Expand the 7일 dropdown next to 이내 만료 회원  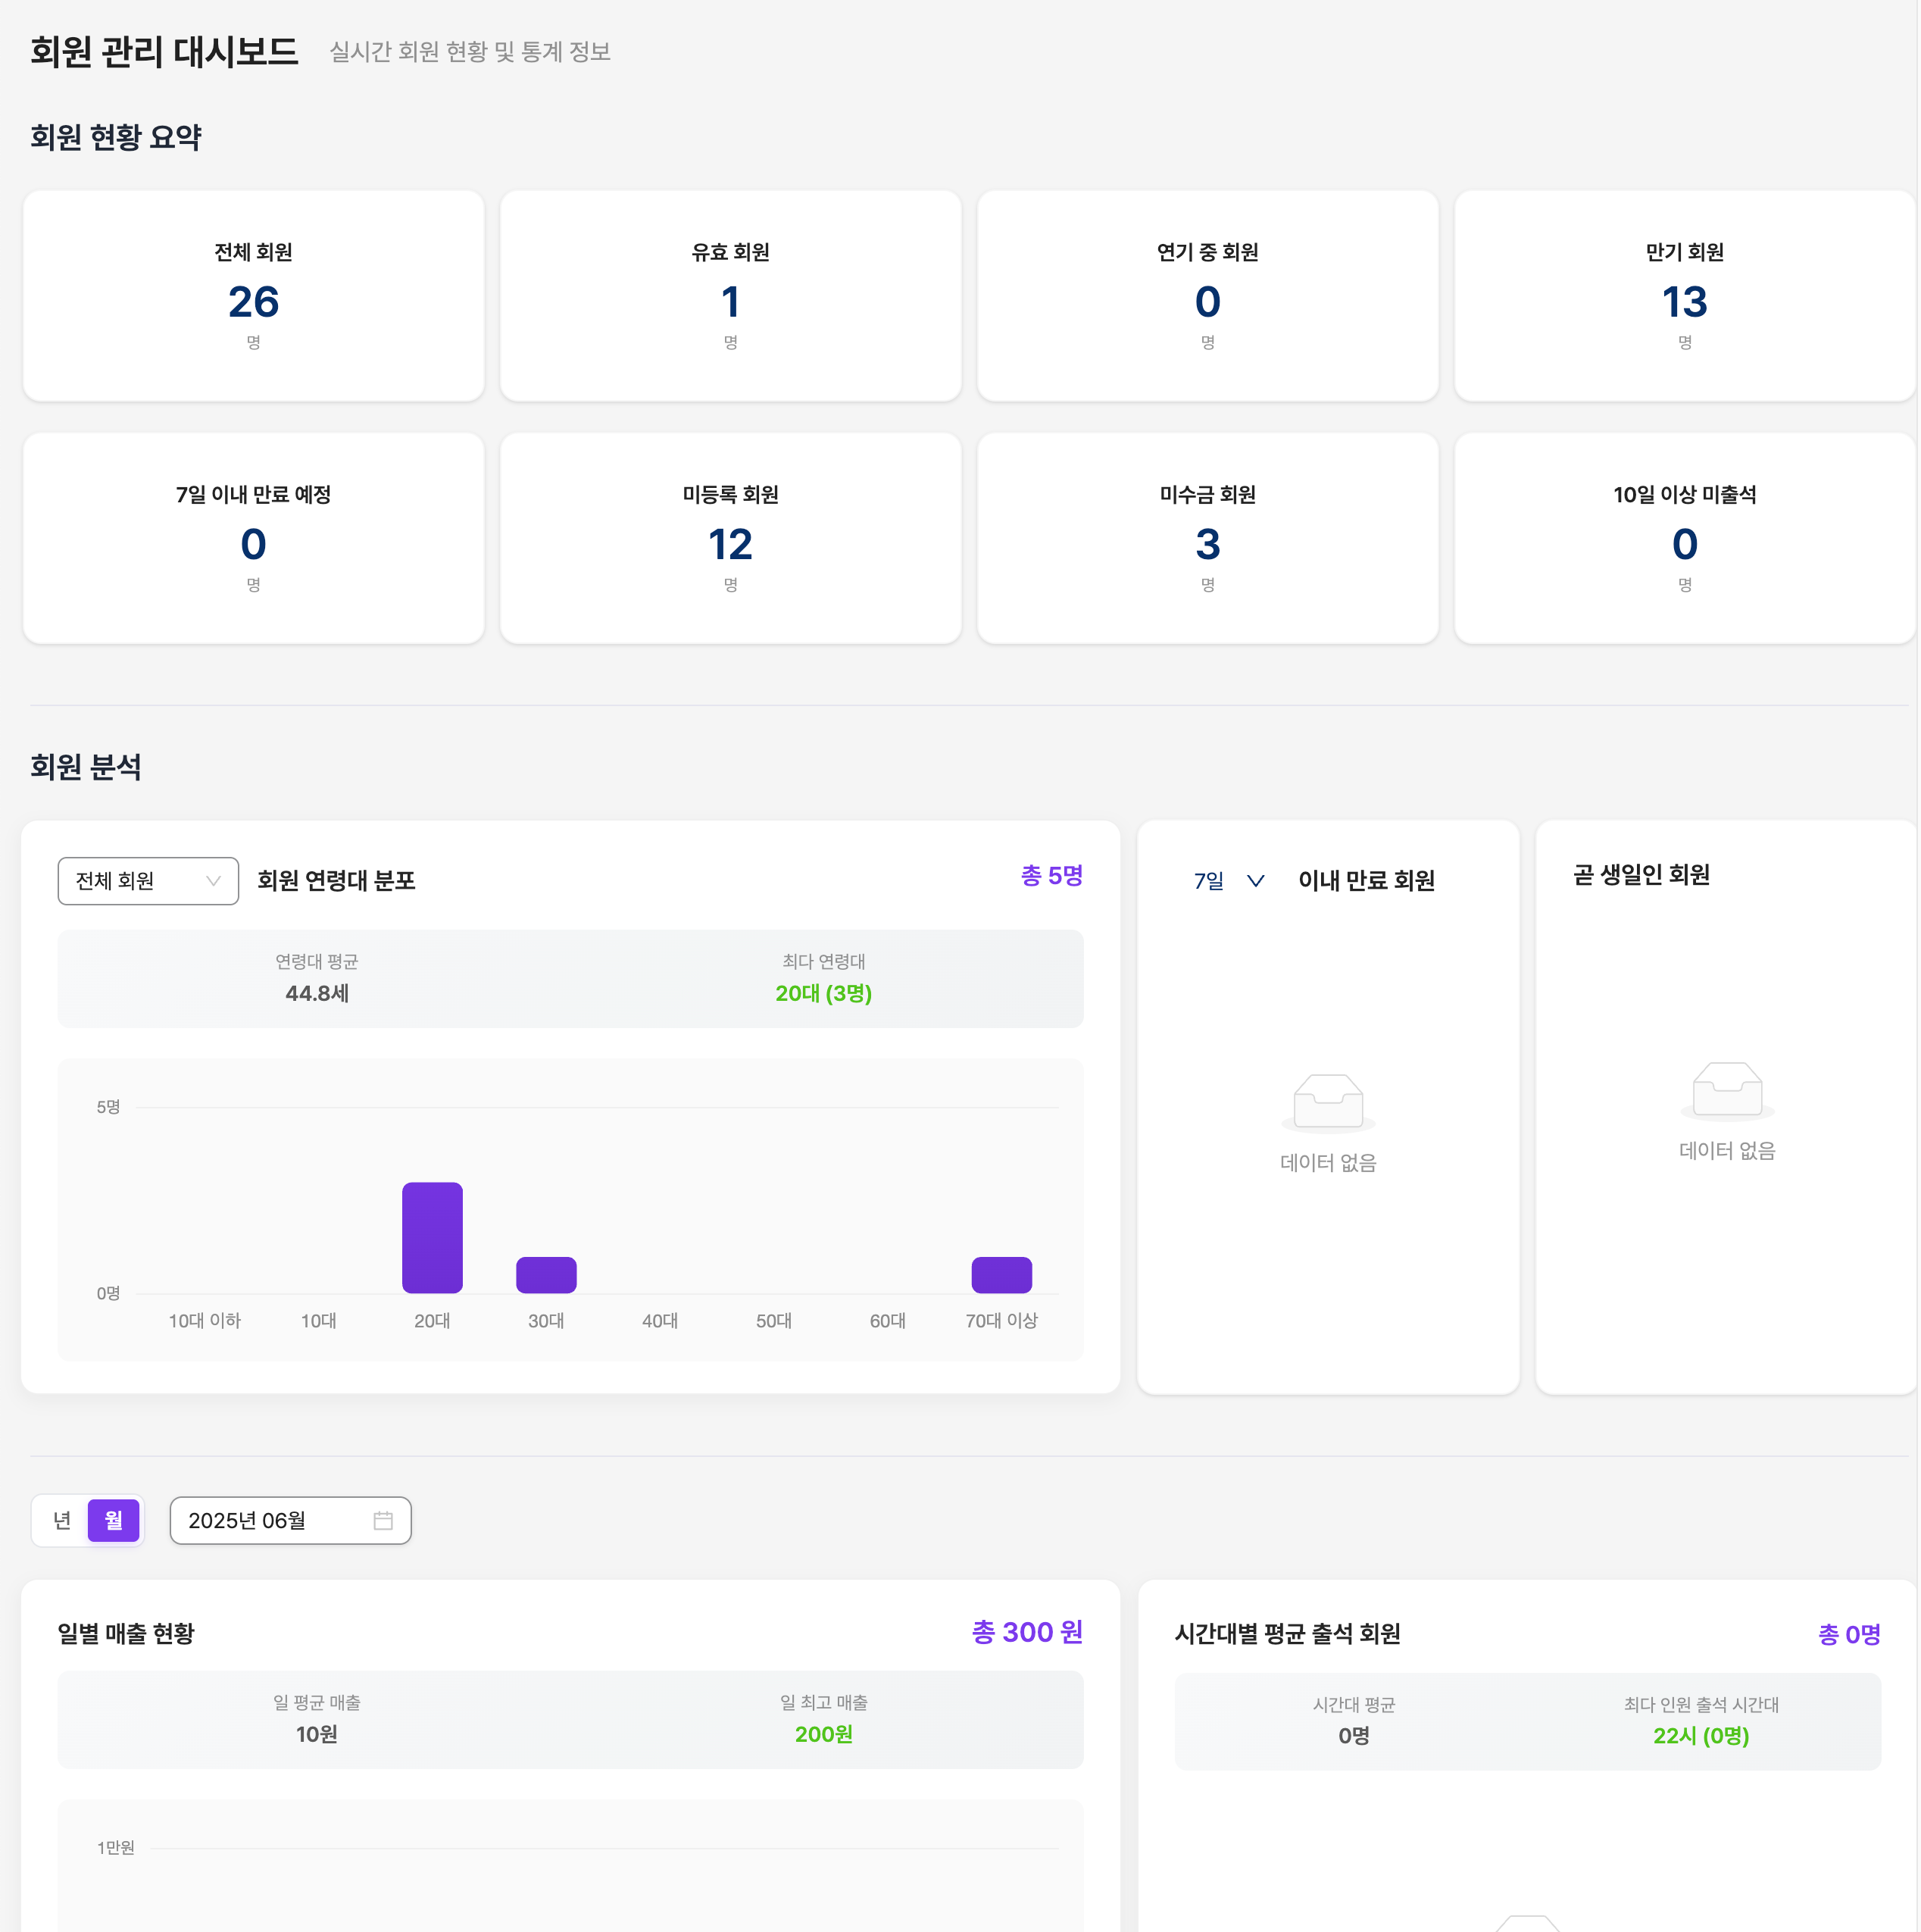pyautogui.click(x=1228, y=881)
